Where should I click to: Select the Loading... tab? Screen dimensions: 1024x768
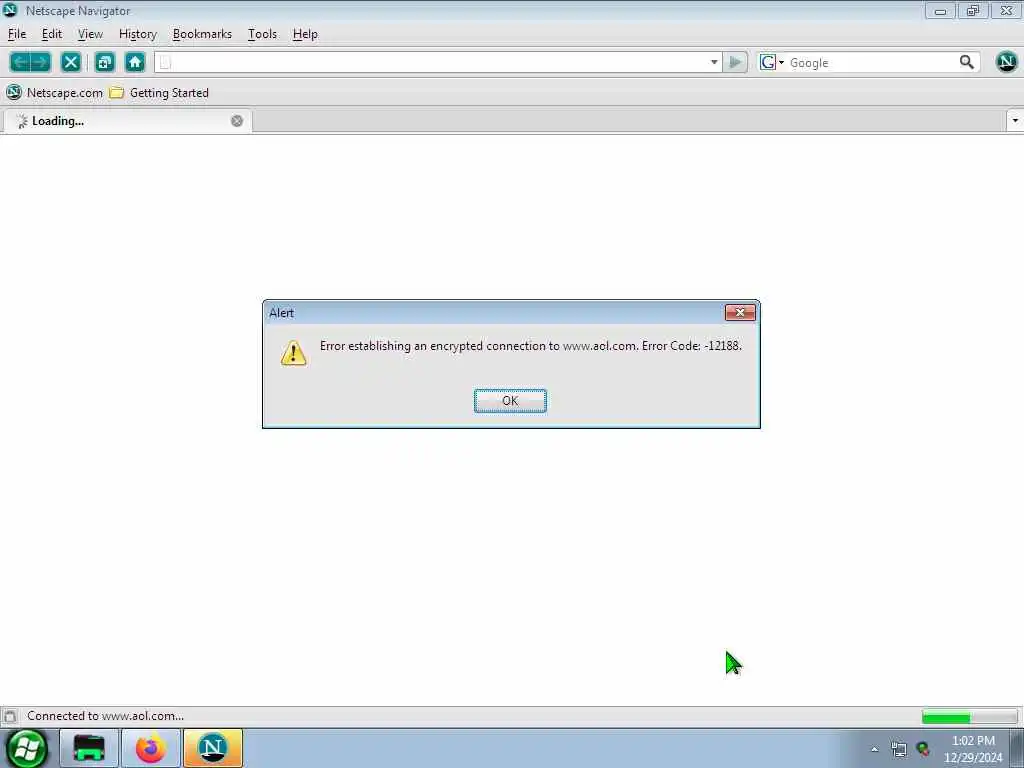pyautogui.click(x=128, y=121)
